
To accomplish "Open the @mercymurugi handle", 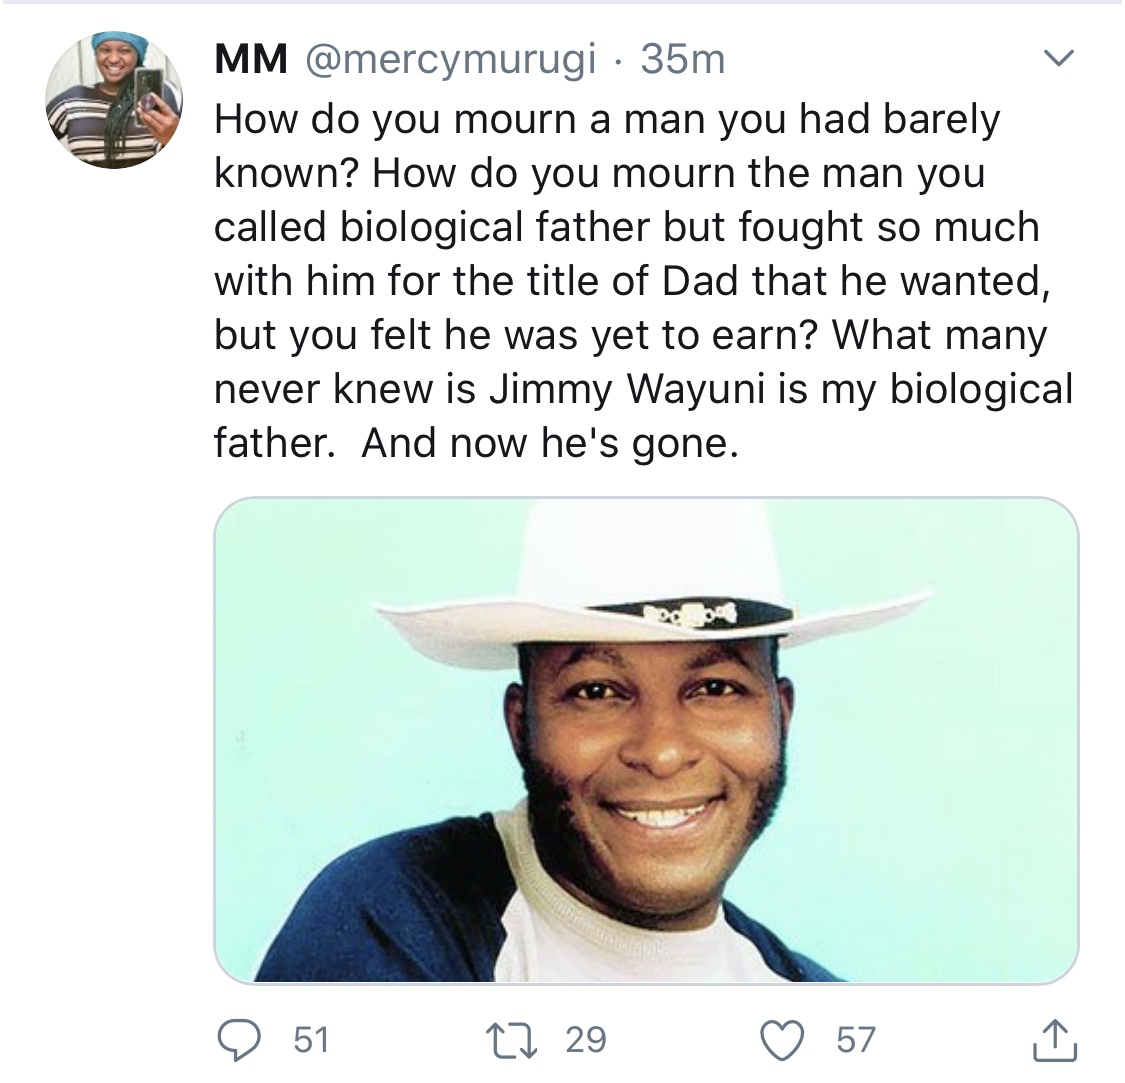I will click(x=451, y=60).
